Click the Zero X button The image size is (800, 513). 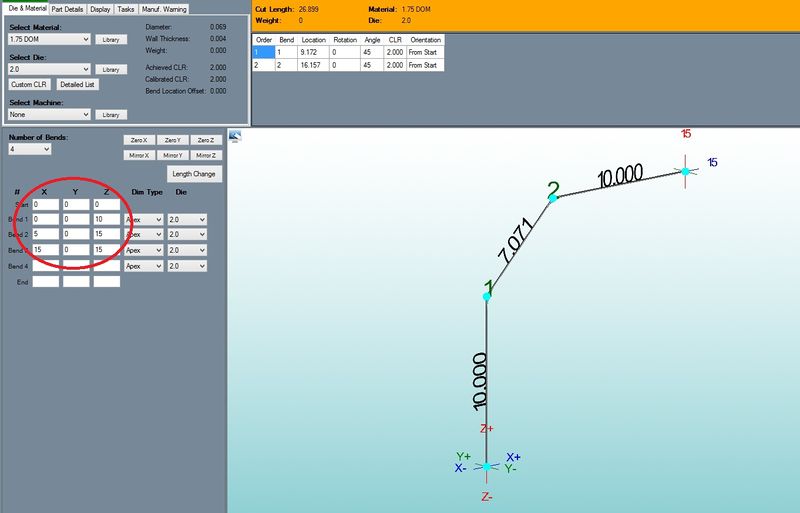[138, 140]
